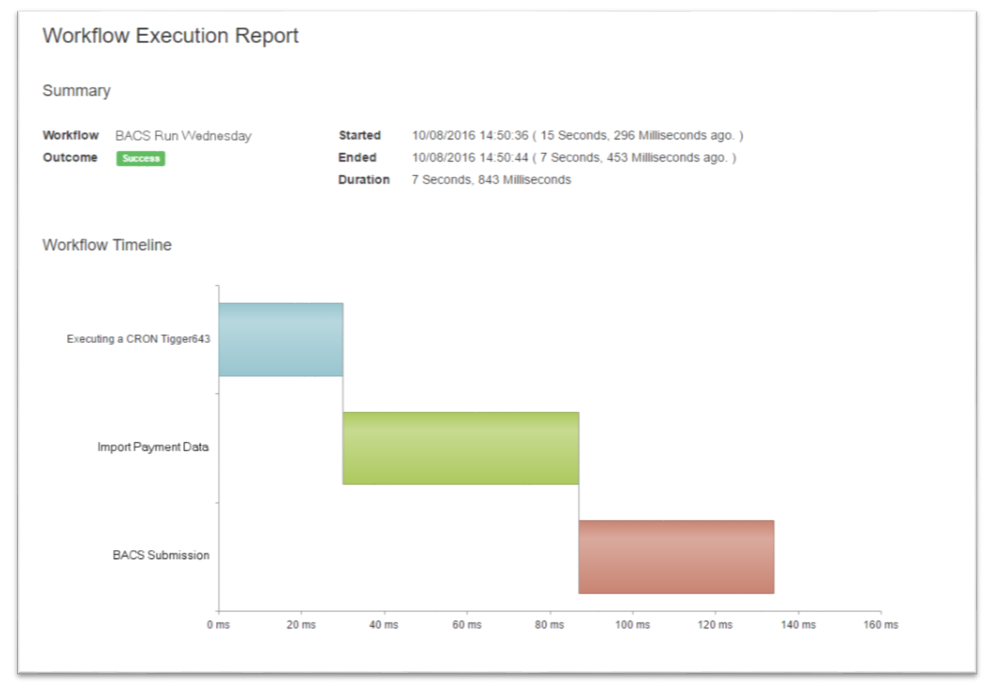
Task: Click the 'BACS Submission' axis label
Action: tap(161, 555)
